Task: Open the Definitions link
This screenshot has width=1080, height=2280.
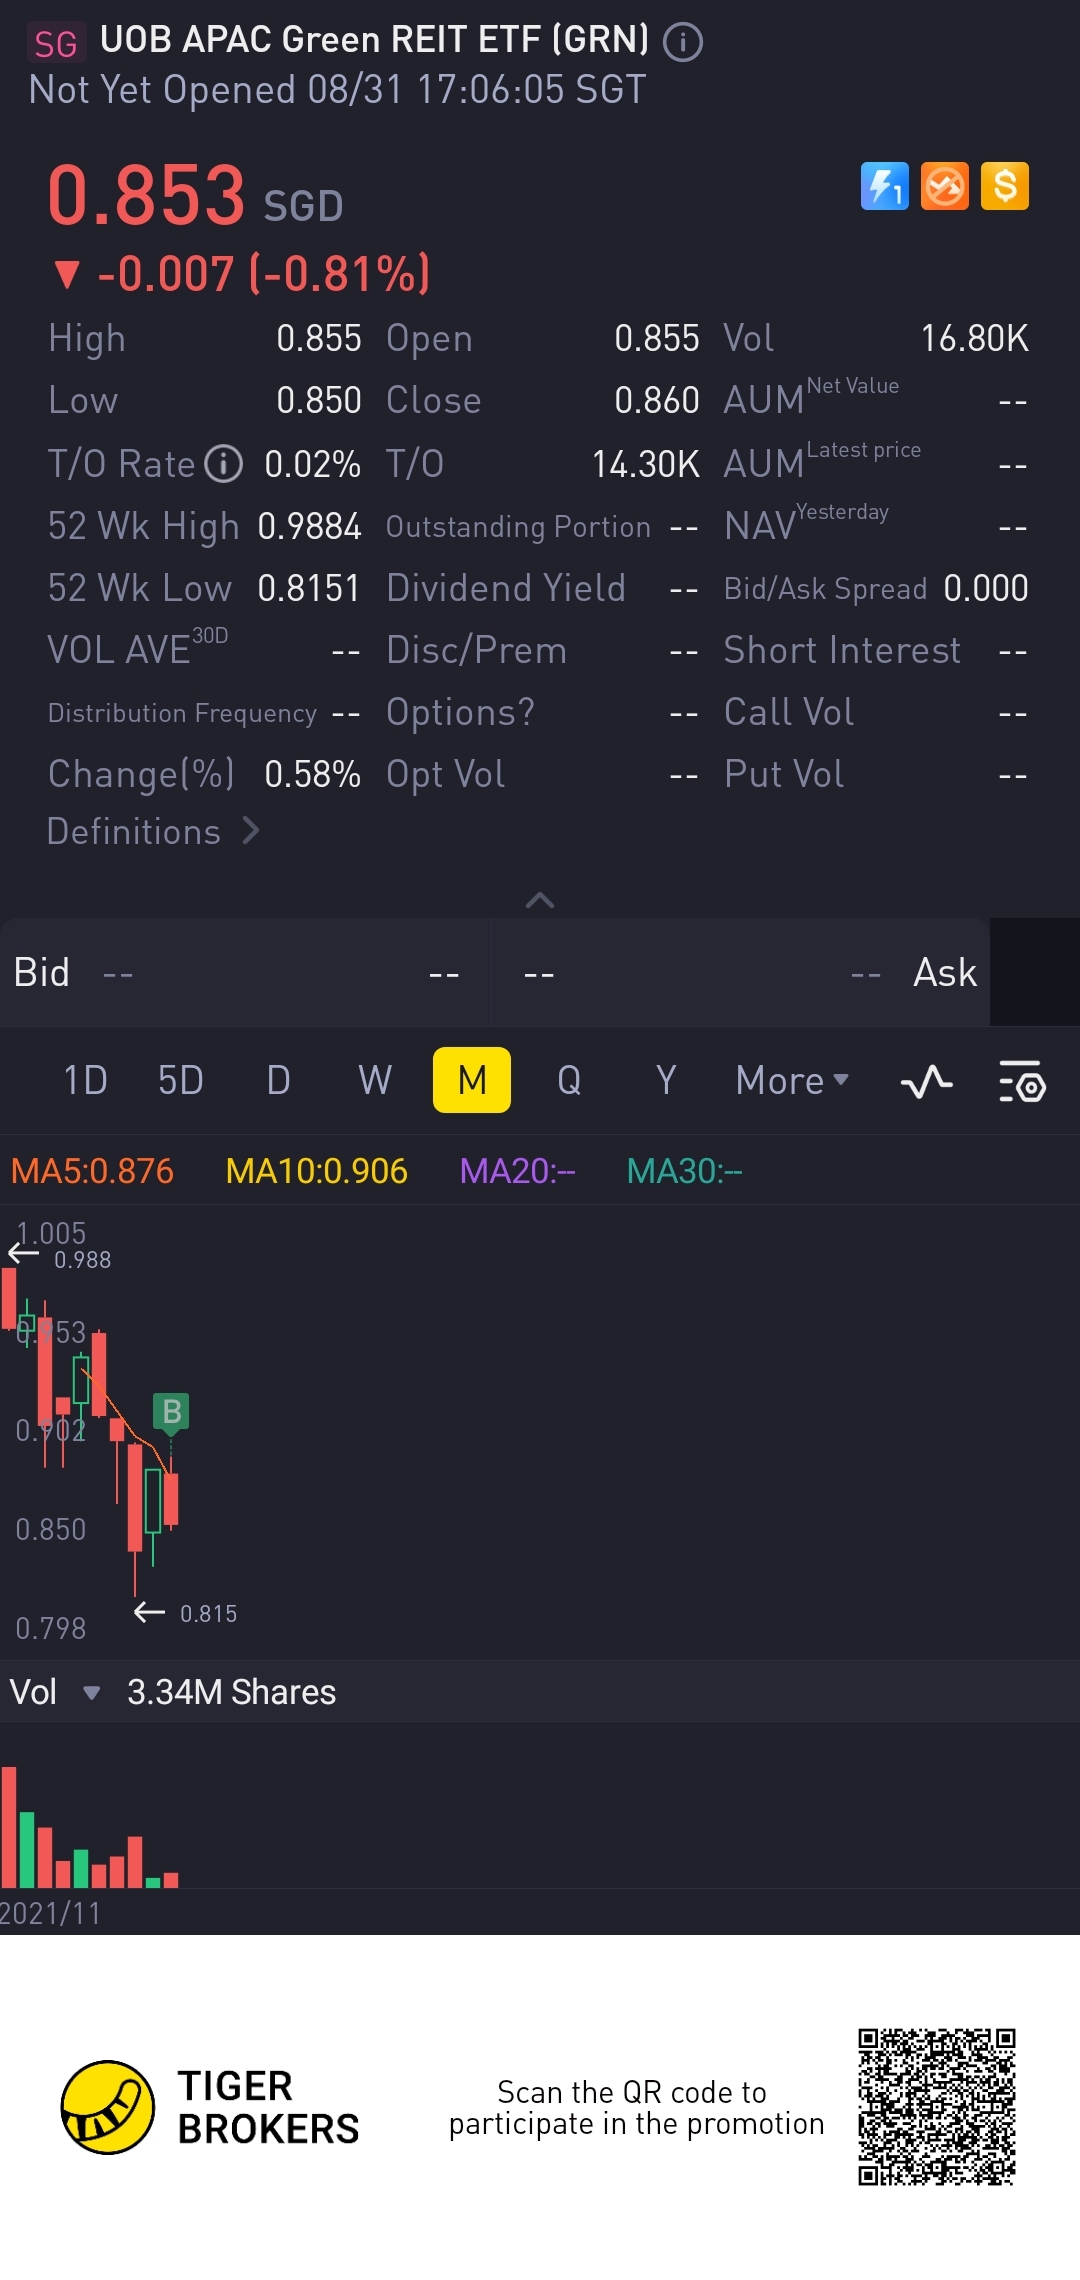Action: (x=153, y=832)
